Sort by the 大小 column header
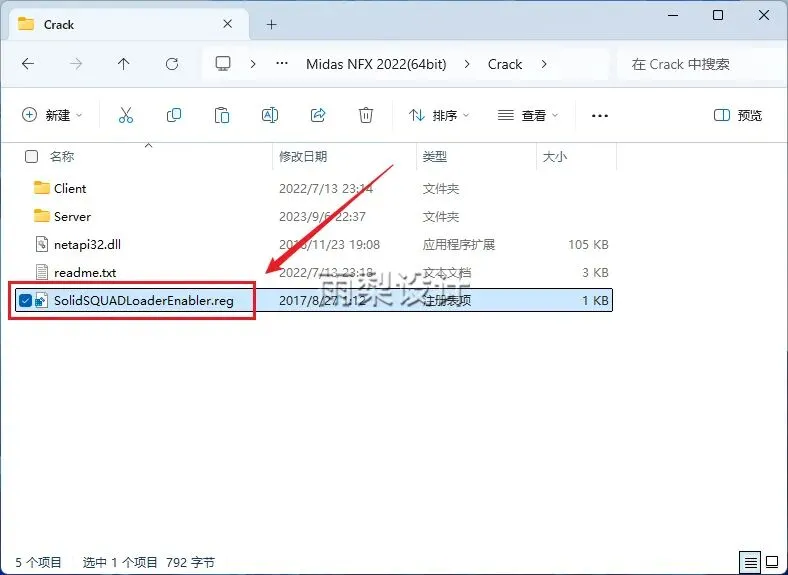The image size is (788, 575). [x=555, y=156]
